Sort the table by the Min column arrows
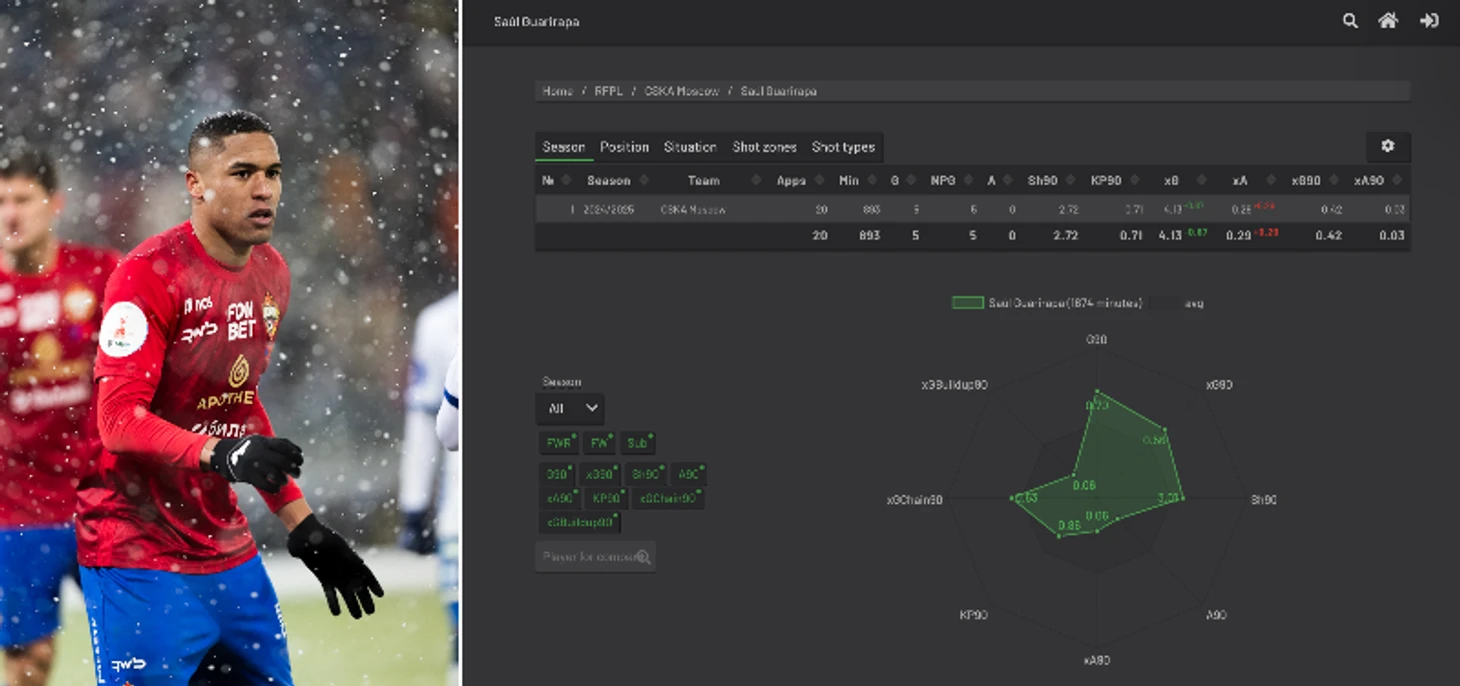This screenshot has width=1460, height=686. click(x=872, y=181)
